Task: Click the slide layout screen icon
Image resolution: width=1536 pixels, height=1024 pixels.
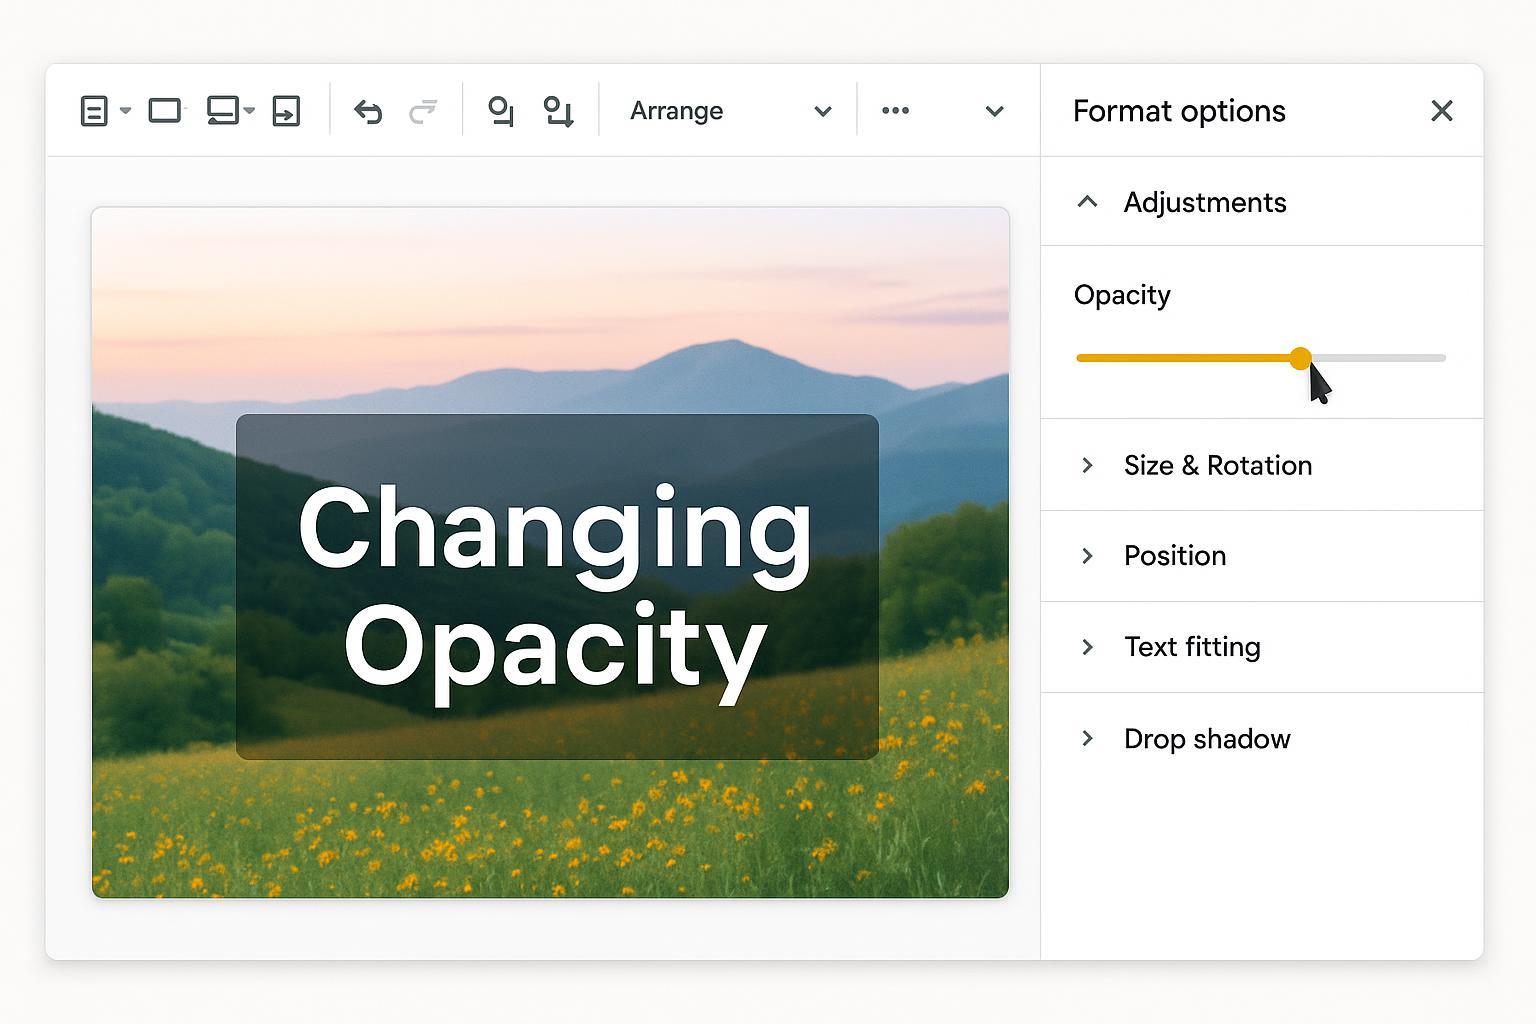Action: 222,111
